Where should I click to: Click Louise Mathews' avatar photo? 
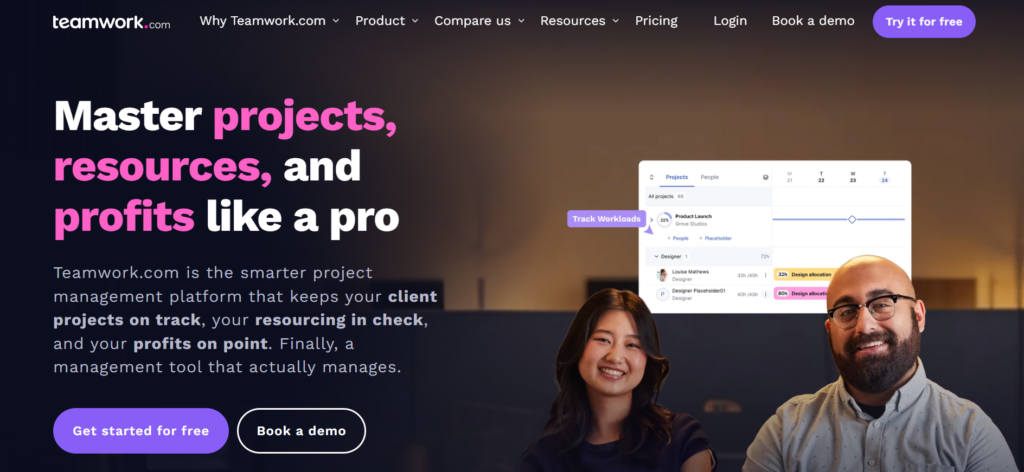tap(662, 275)
